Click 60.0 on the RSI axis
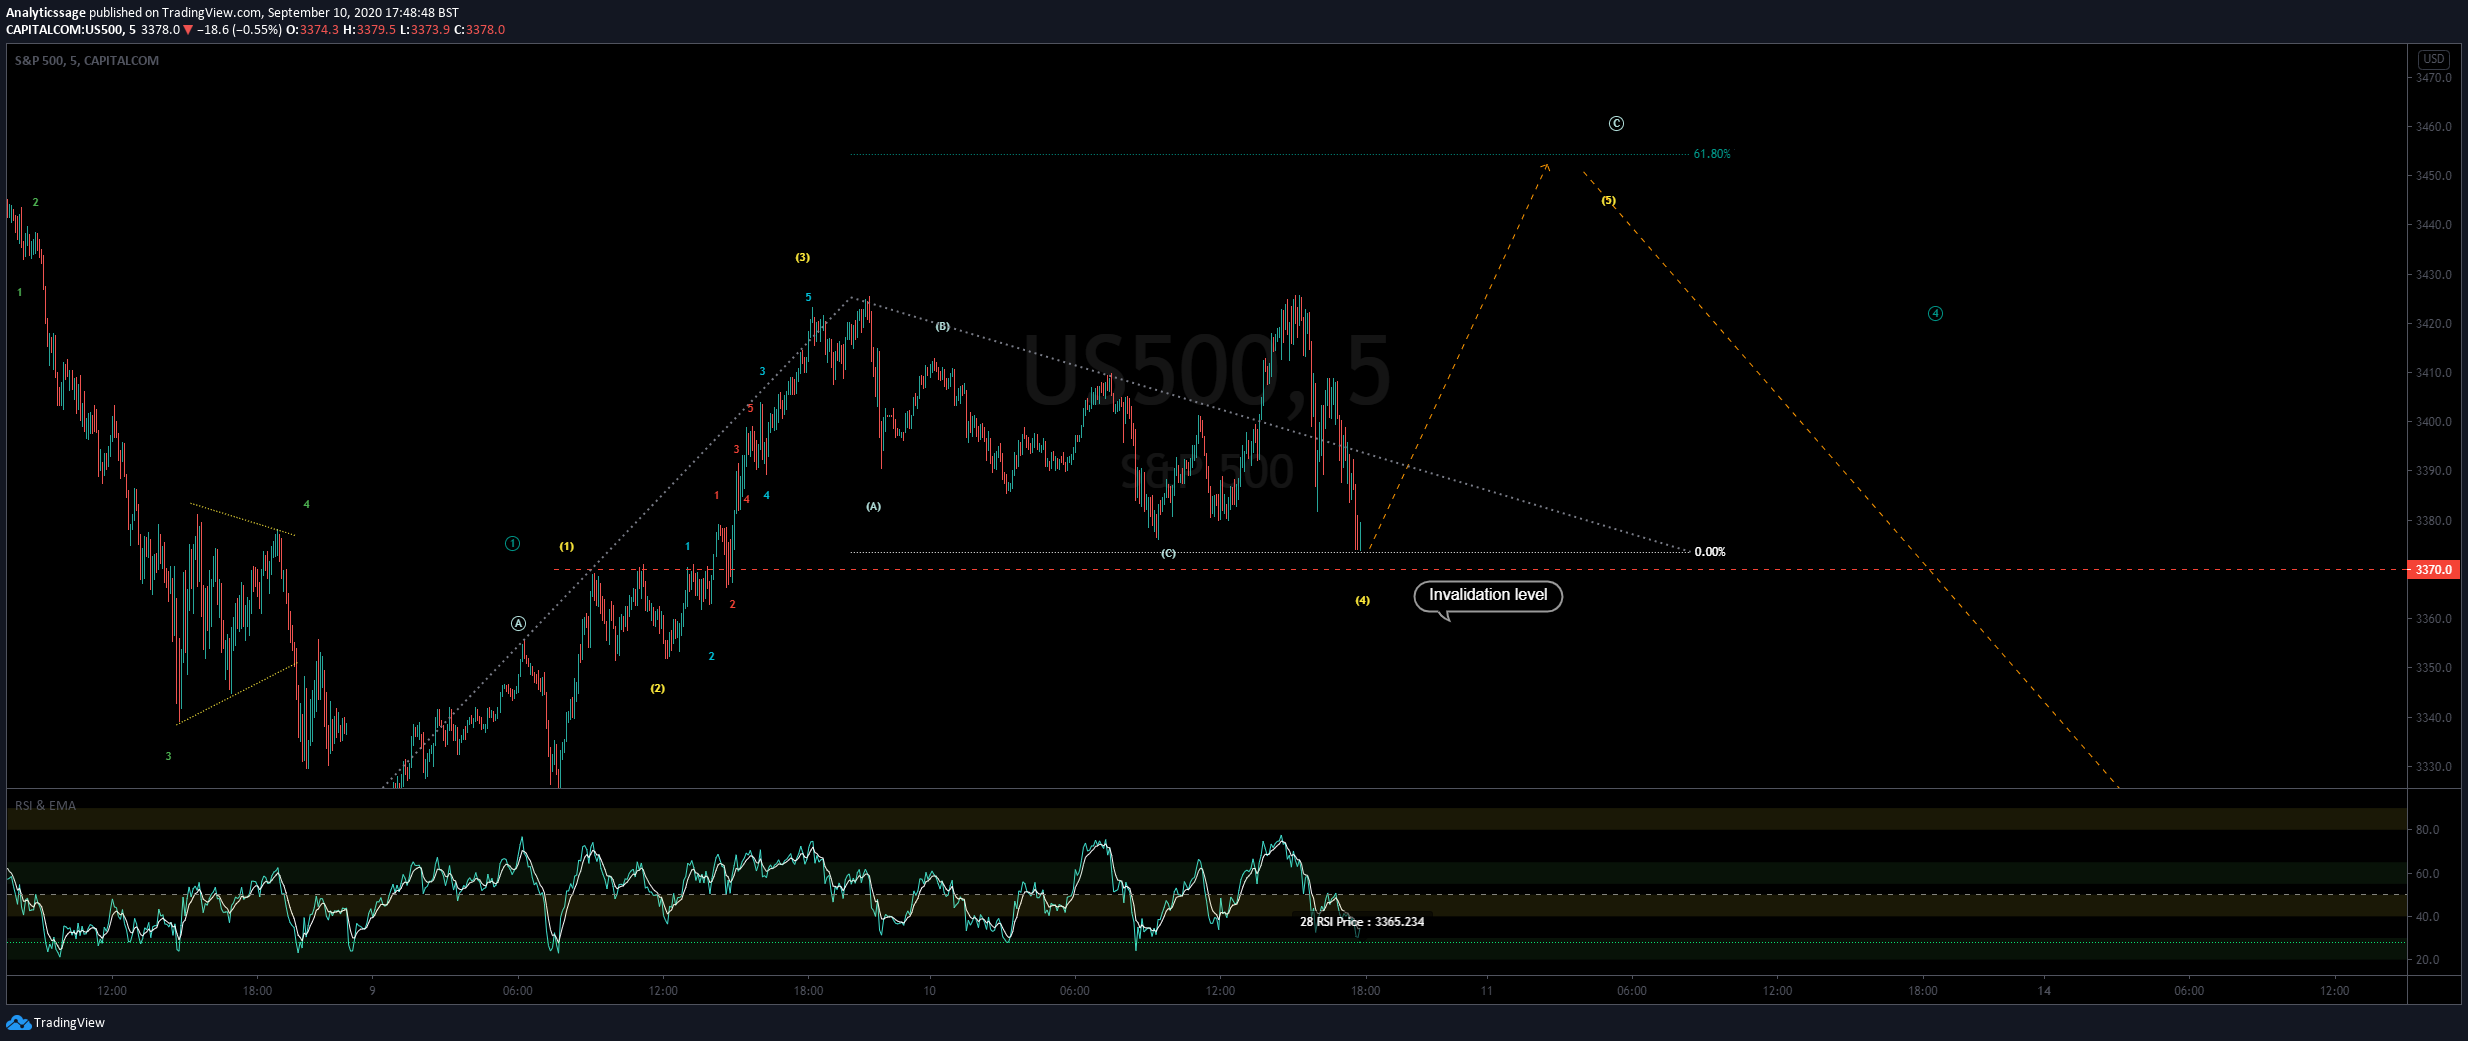The height and width of the screenshot is (1041, 2468). (2427, 874)
